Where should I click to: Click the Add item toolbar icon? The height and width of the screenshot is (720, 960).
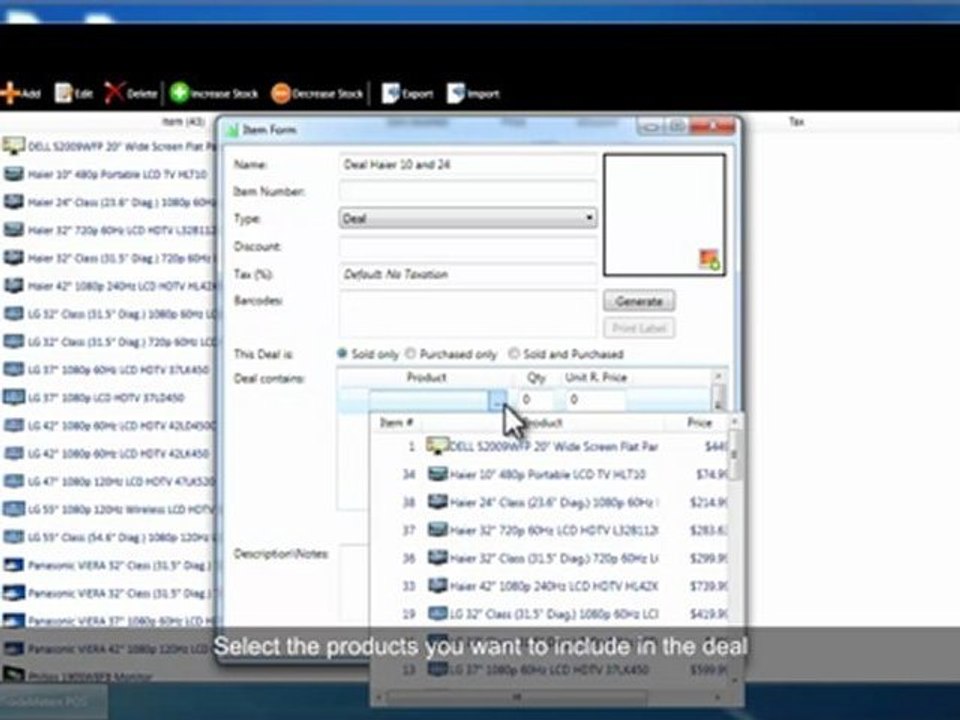tap(10, 93)
